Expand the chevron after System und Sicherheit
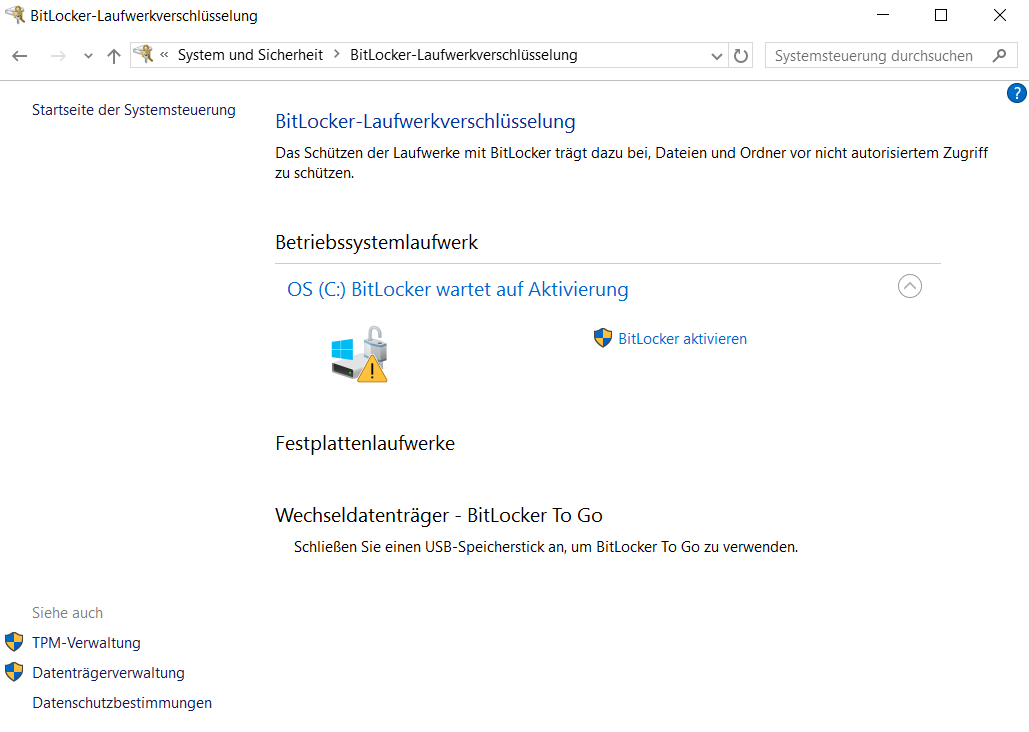This screenshot has width=1029, height=732. 337,54
